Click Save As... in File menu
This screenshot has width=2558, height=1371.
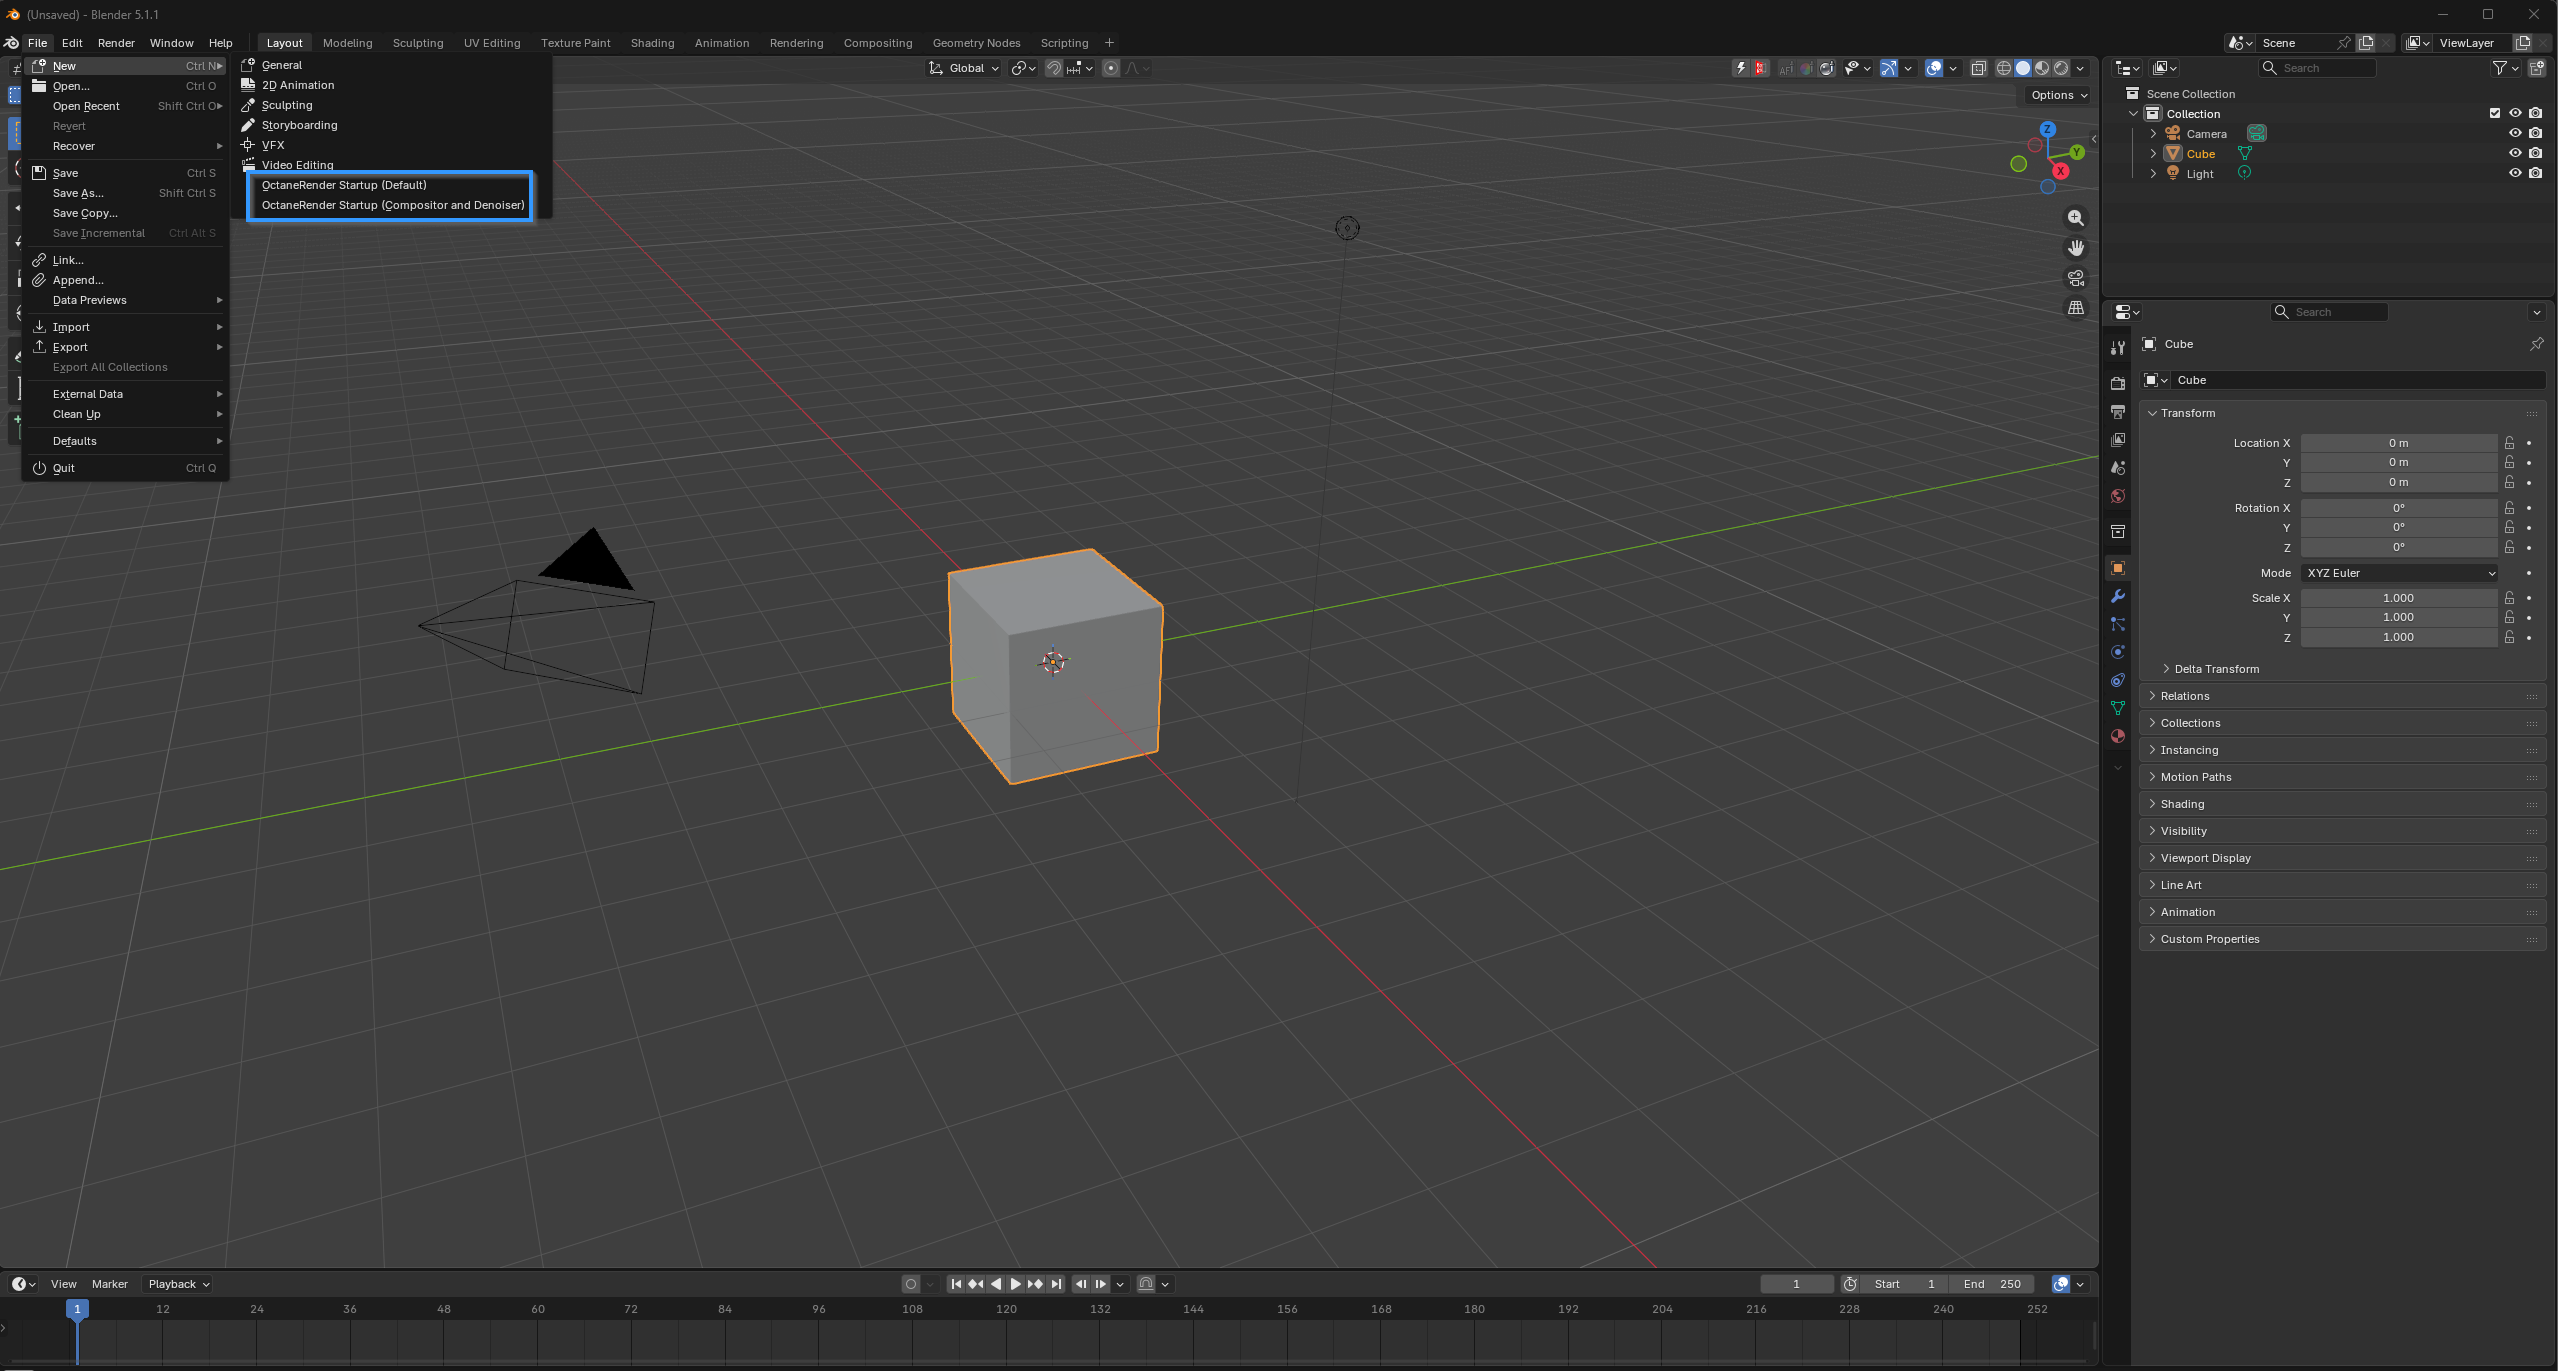pos(126,193)
